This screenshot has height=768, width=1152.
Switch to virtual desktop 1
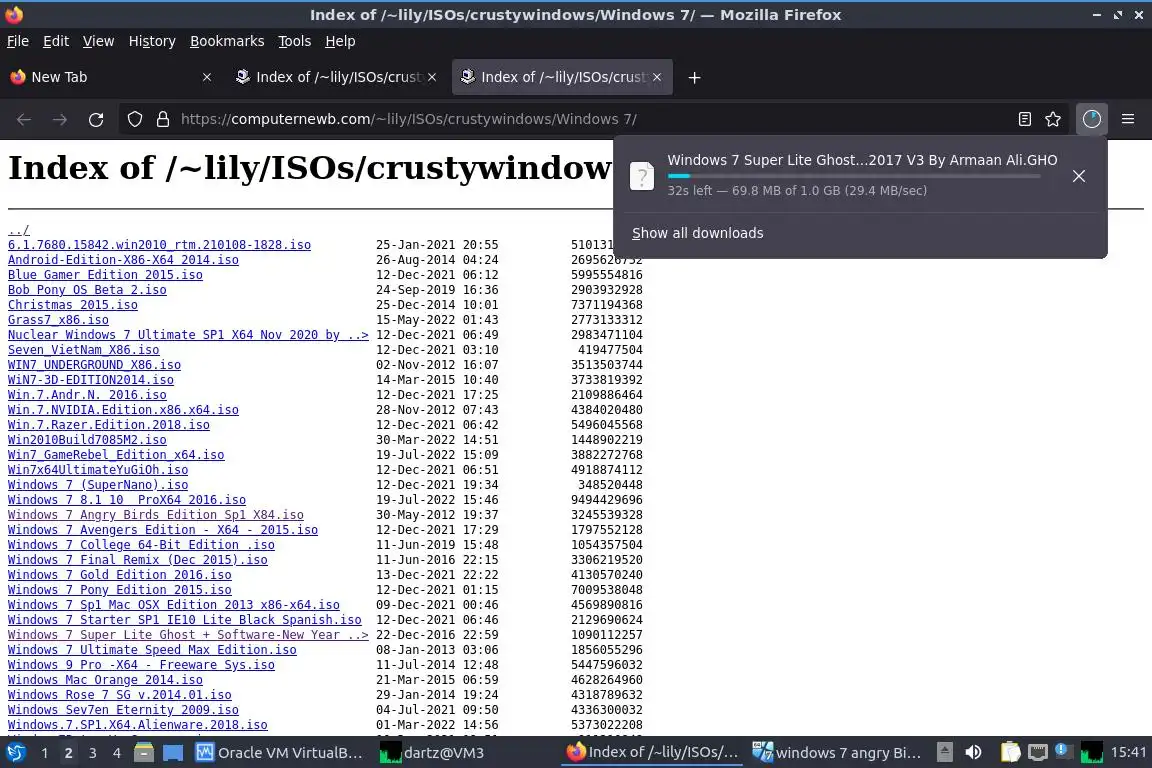[x=44, y=753]
